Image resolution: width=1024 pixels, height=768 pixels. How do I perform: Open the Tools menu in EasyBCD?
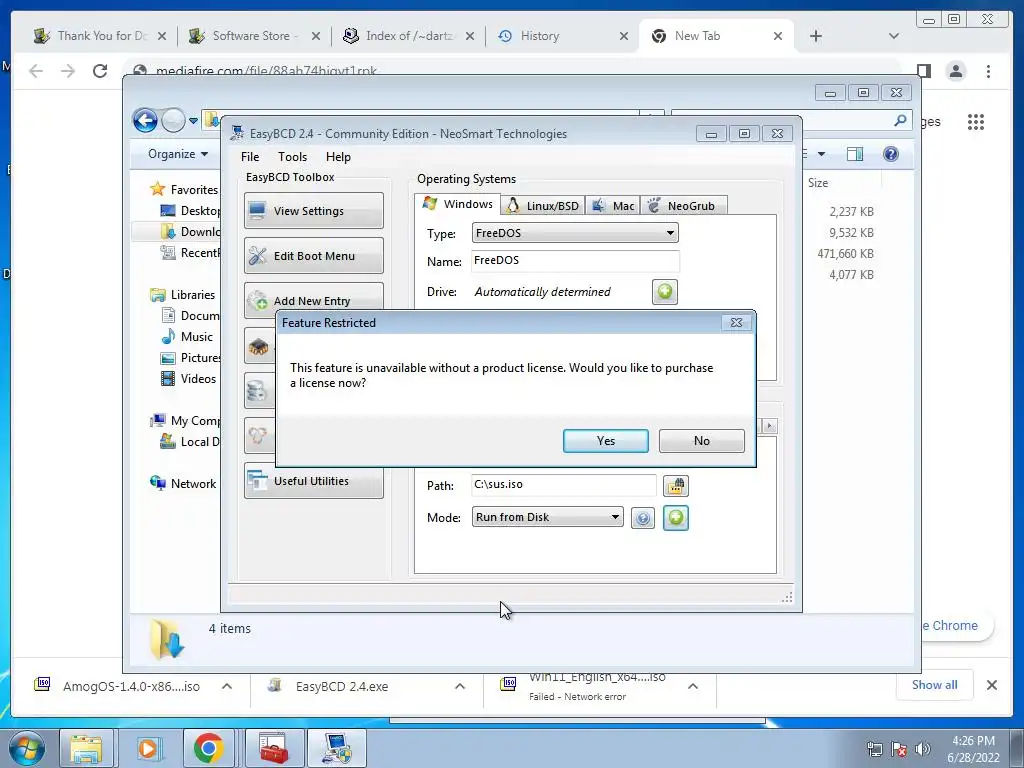[x=292, y=157]
